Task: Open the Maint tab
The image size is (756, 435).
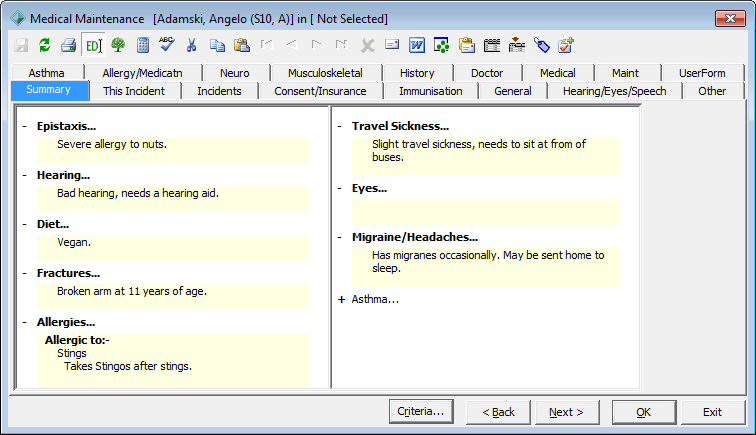Action: [625, 73]
